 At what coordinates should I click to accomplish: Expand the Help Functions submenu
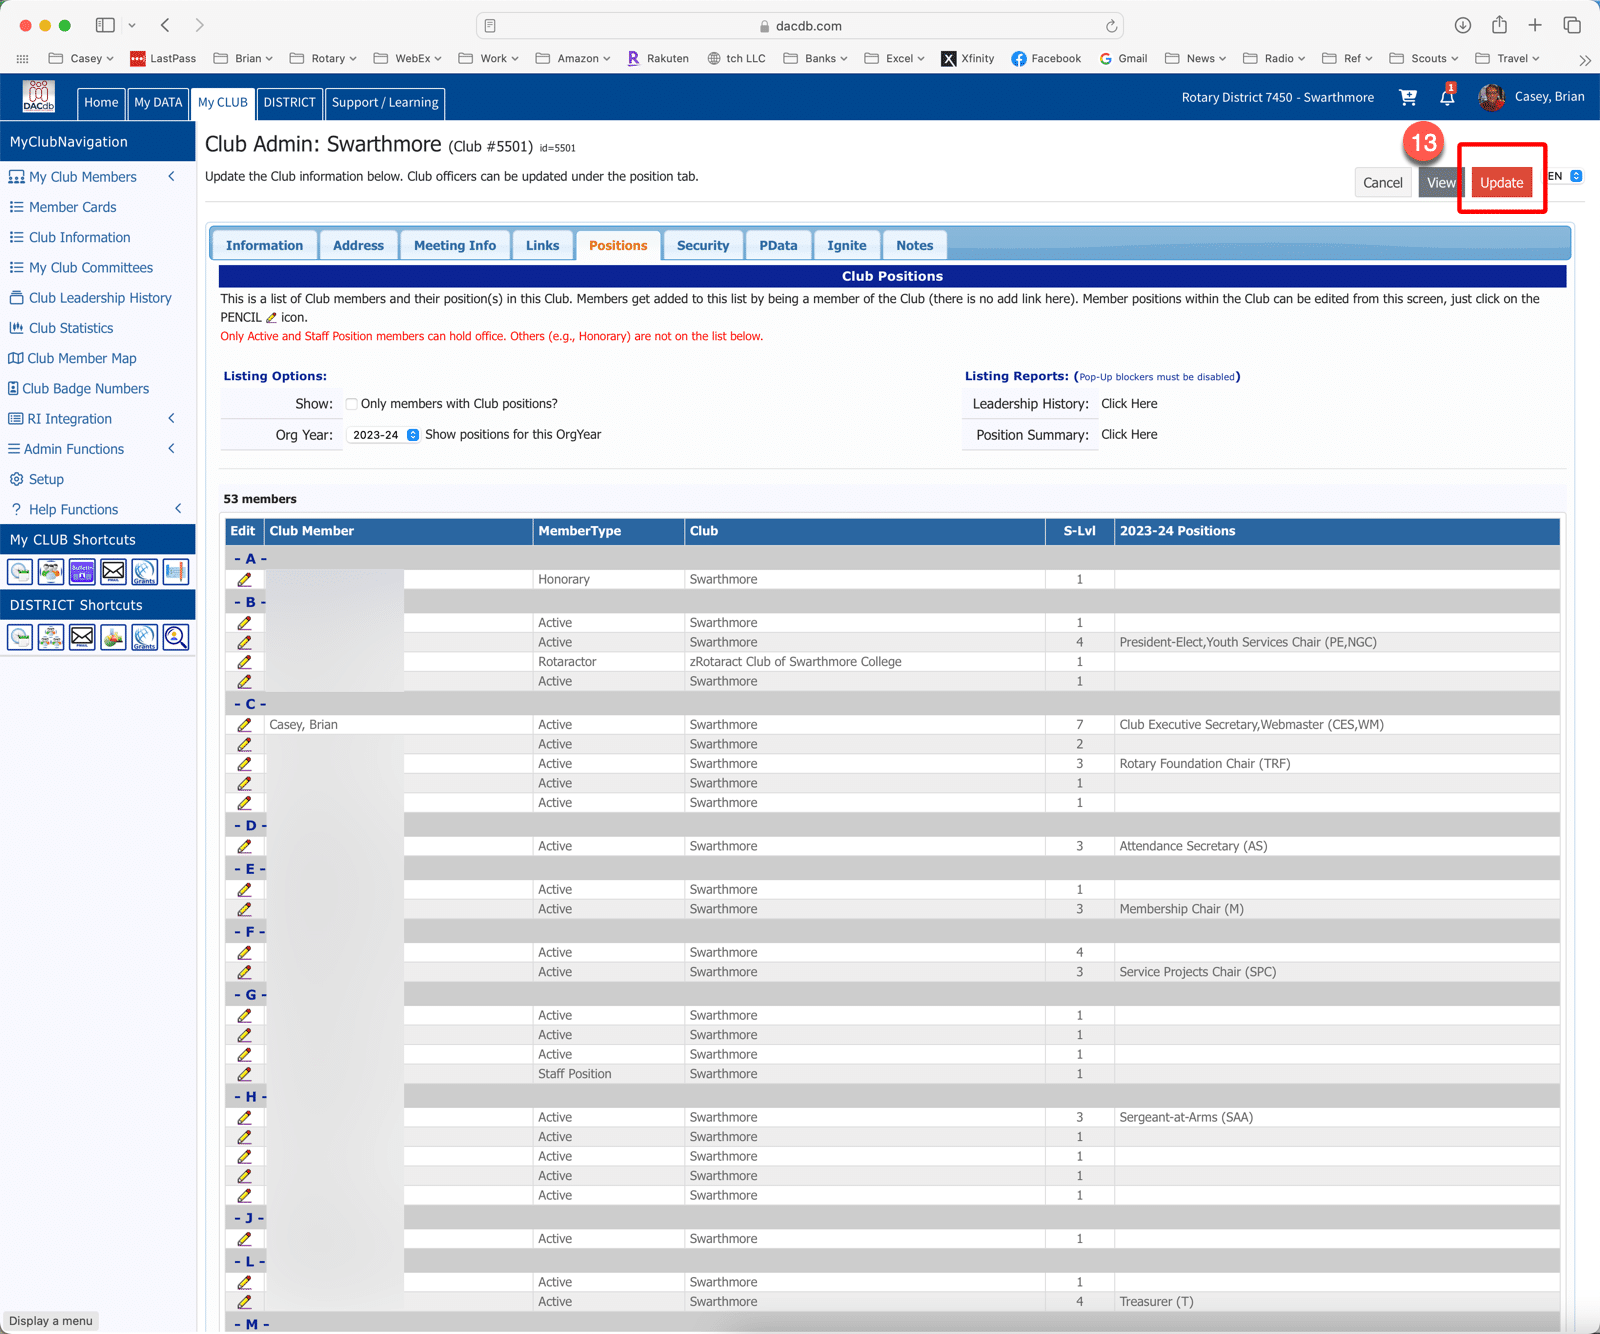tap(178, 509)
